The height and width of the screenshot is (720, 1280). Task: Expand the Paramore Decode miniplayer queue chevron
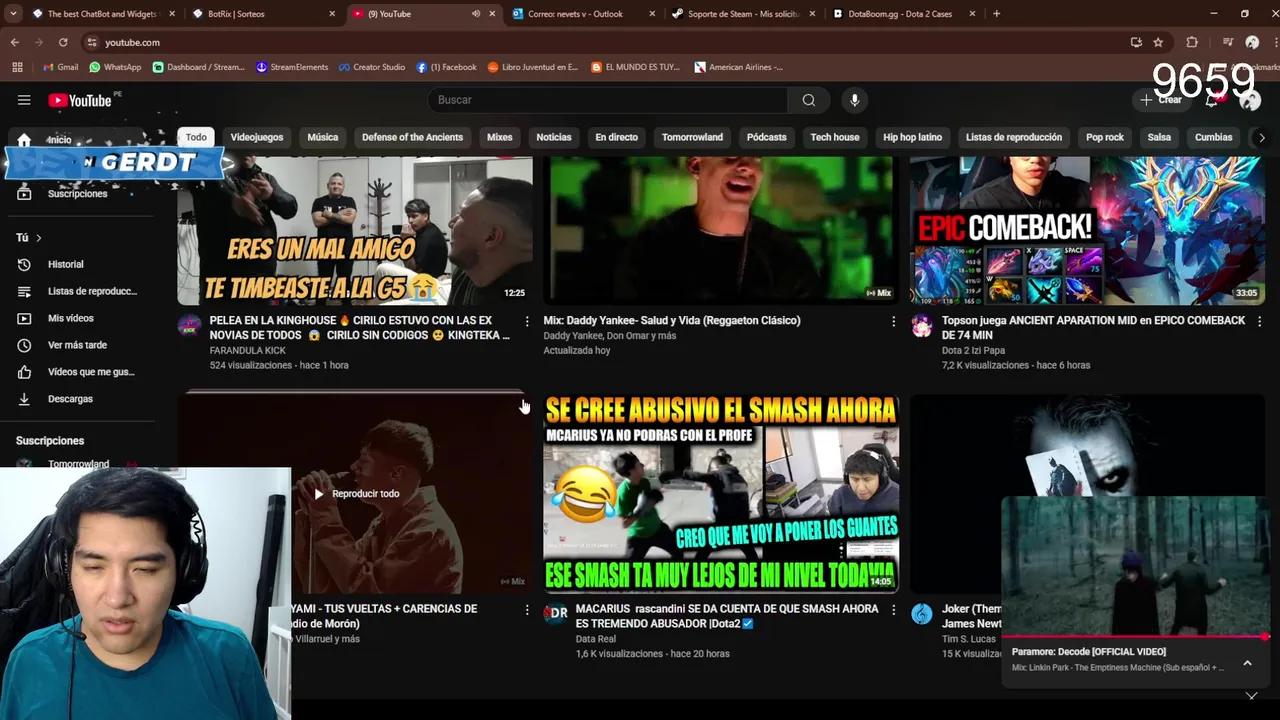(1247, 663)
